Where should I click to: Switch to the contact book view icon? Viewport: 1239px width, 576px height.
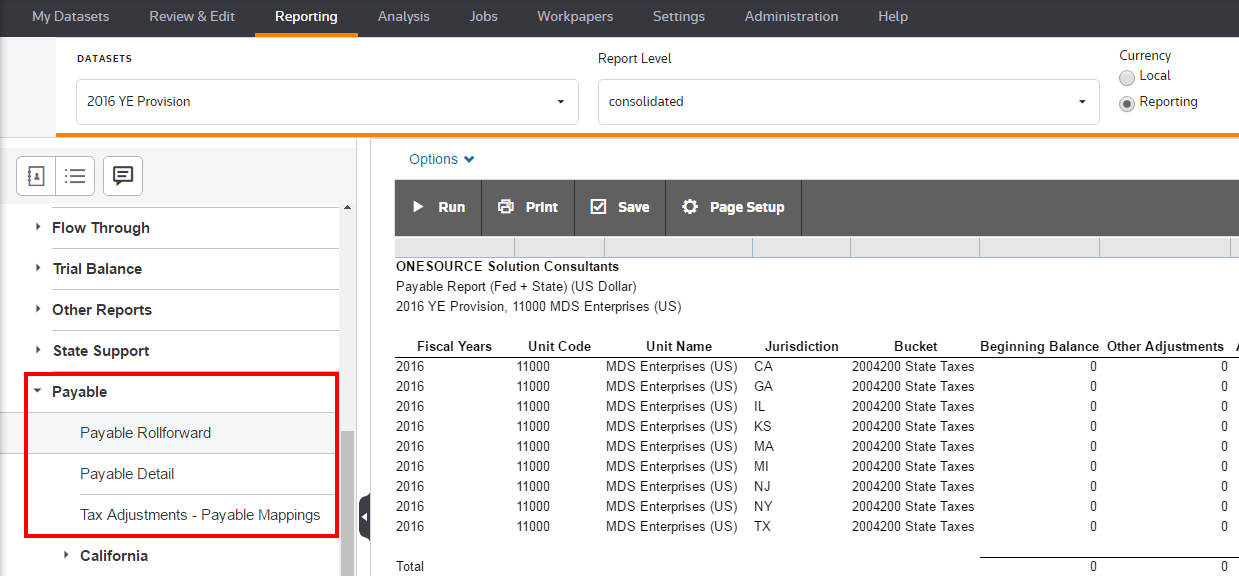(36, 176)
